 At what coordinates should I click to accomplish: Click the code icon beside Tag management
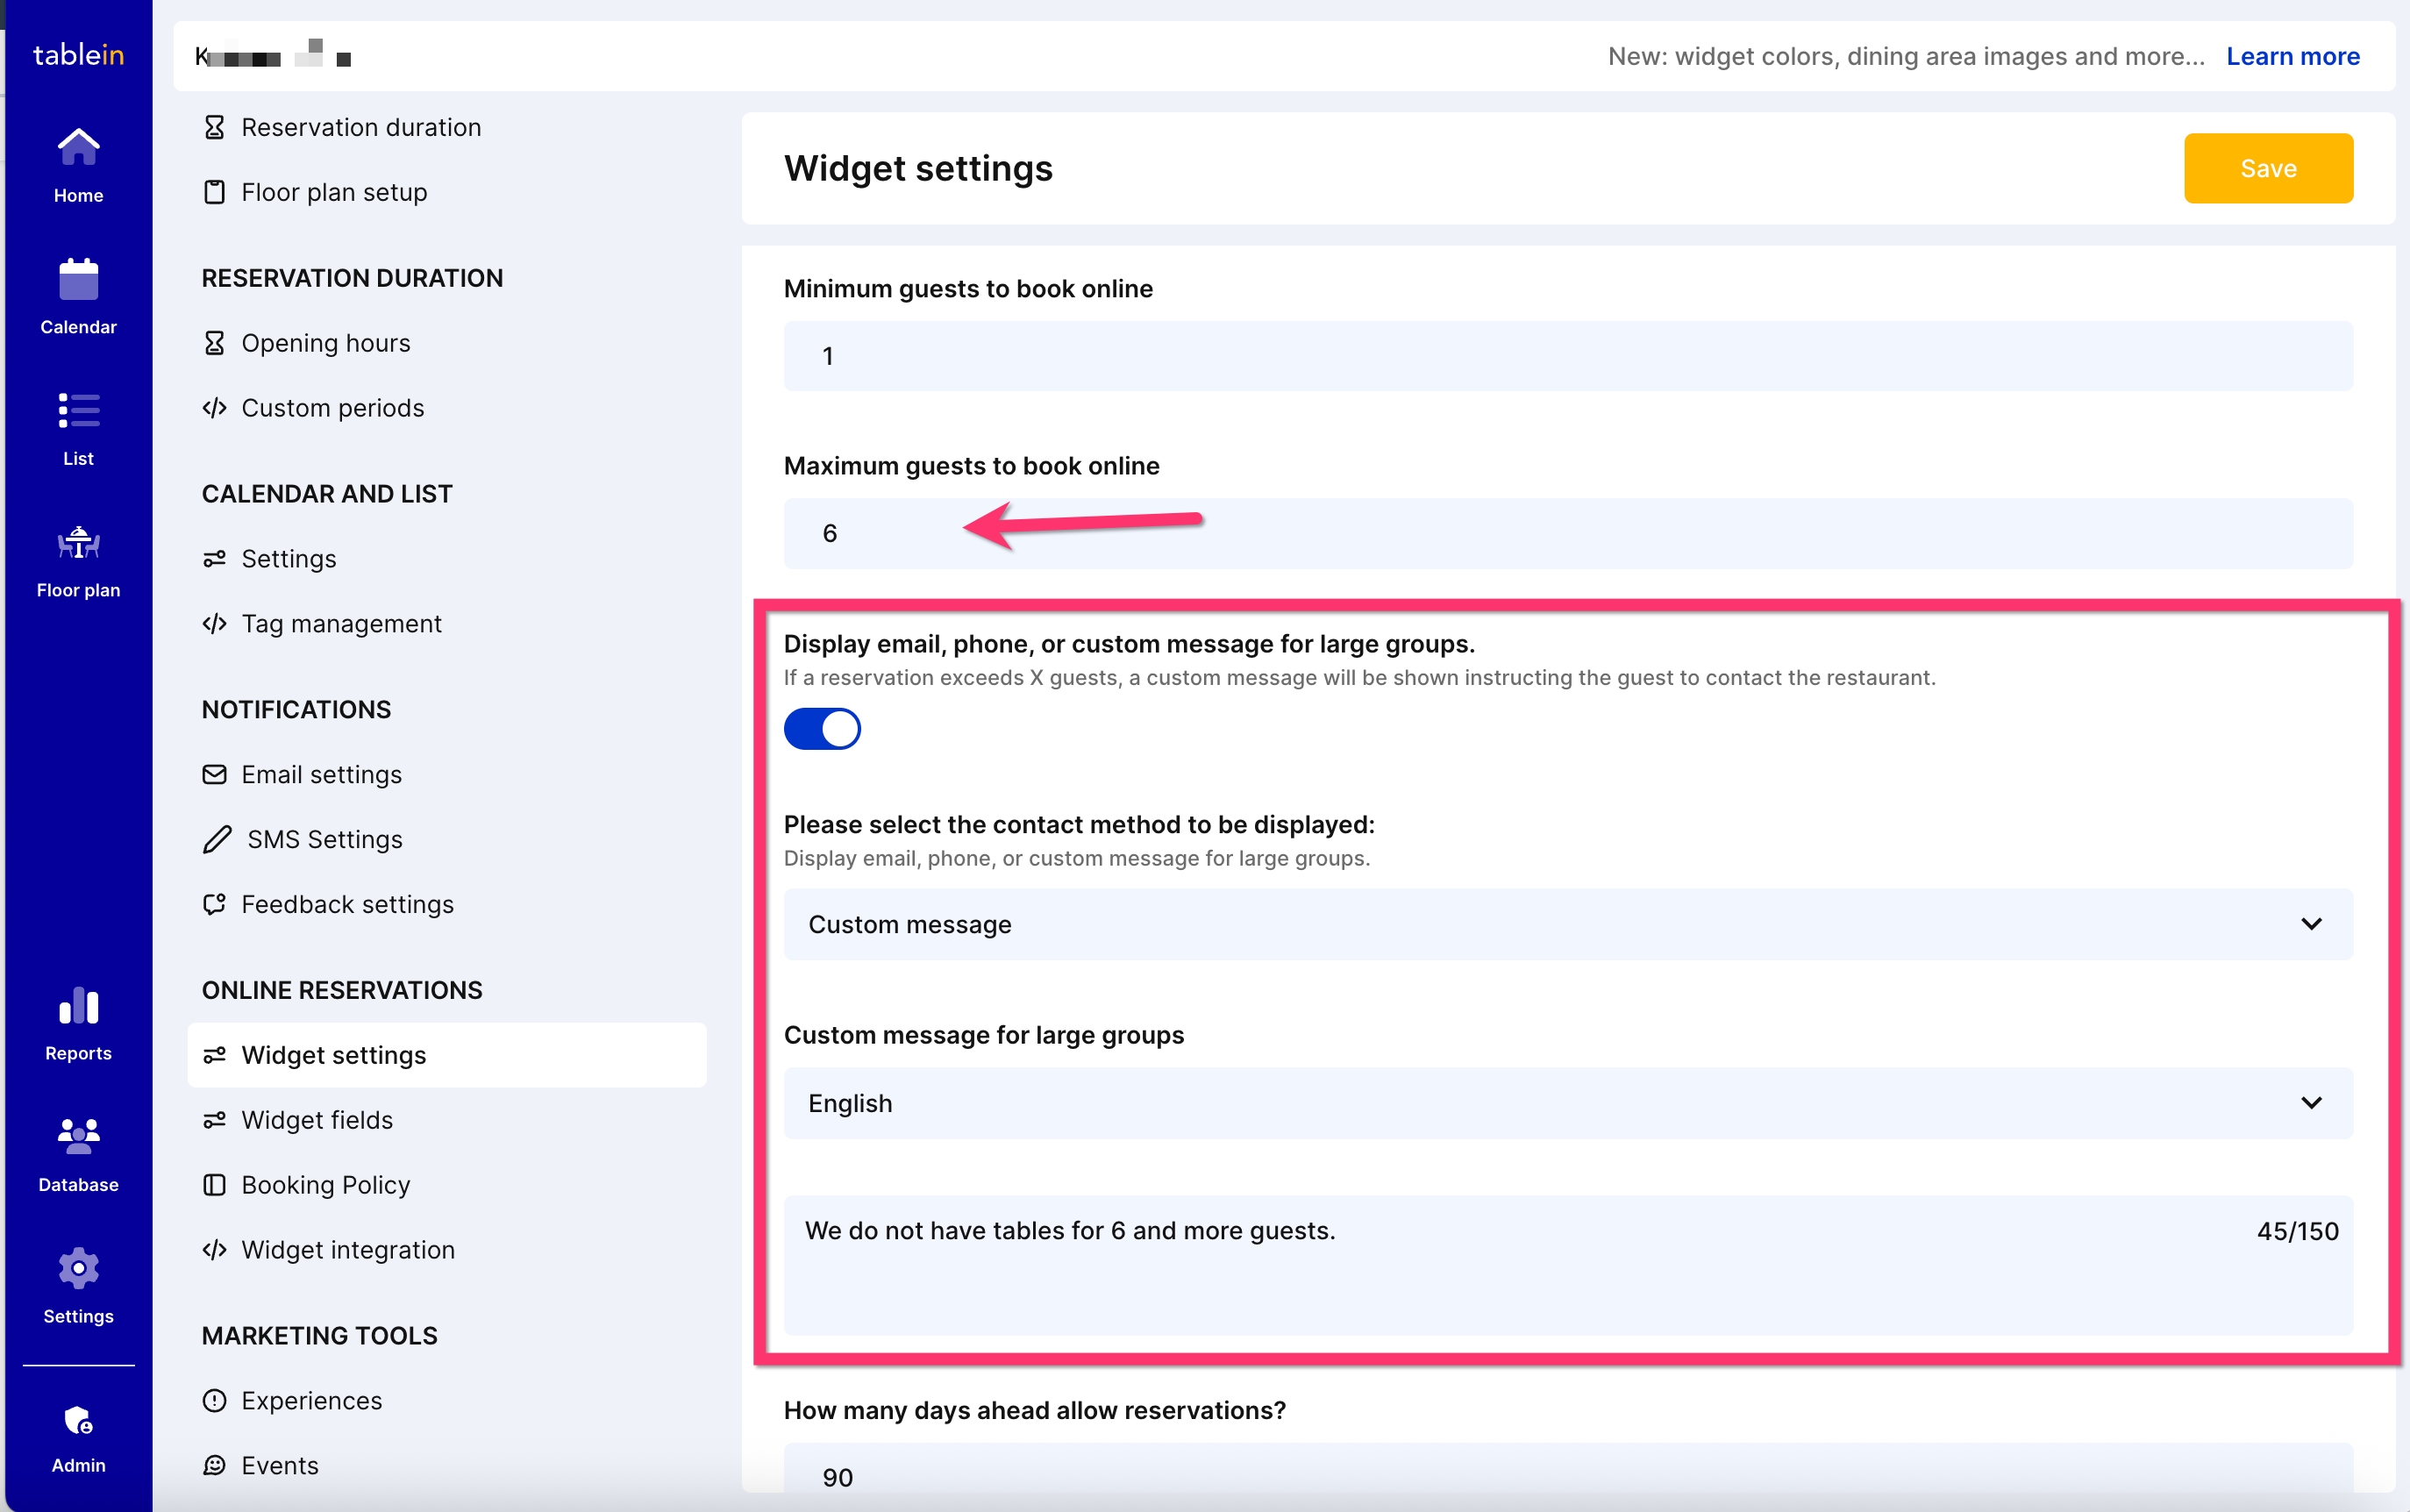click(214, 624)
